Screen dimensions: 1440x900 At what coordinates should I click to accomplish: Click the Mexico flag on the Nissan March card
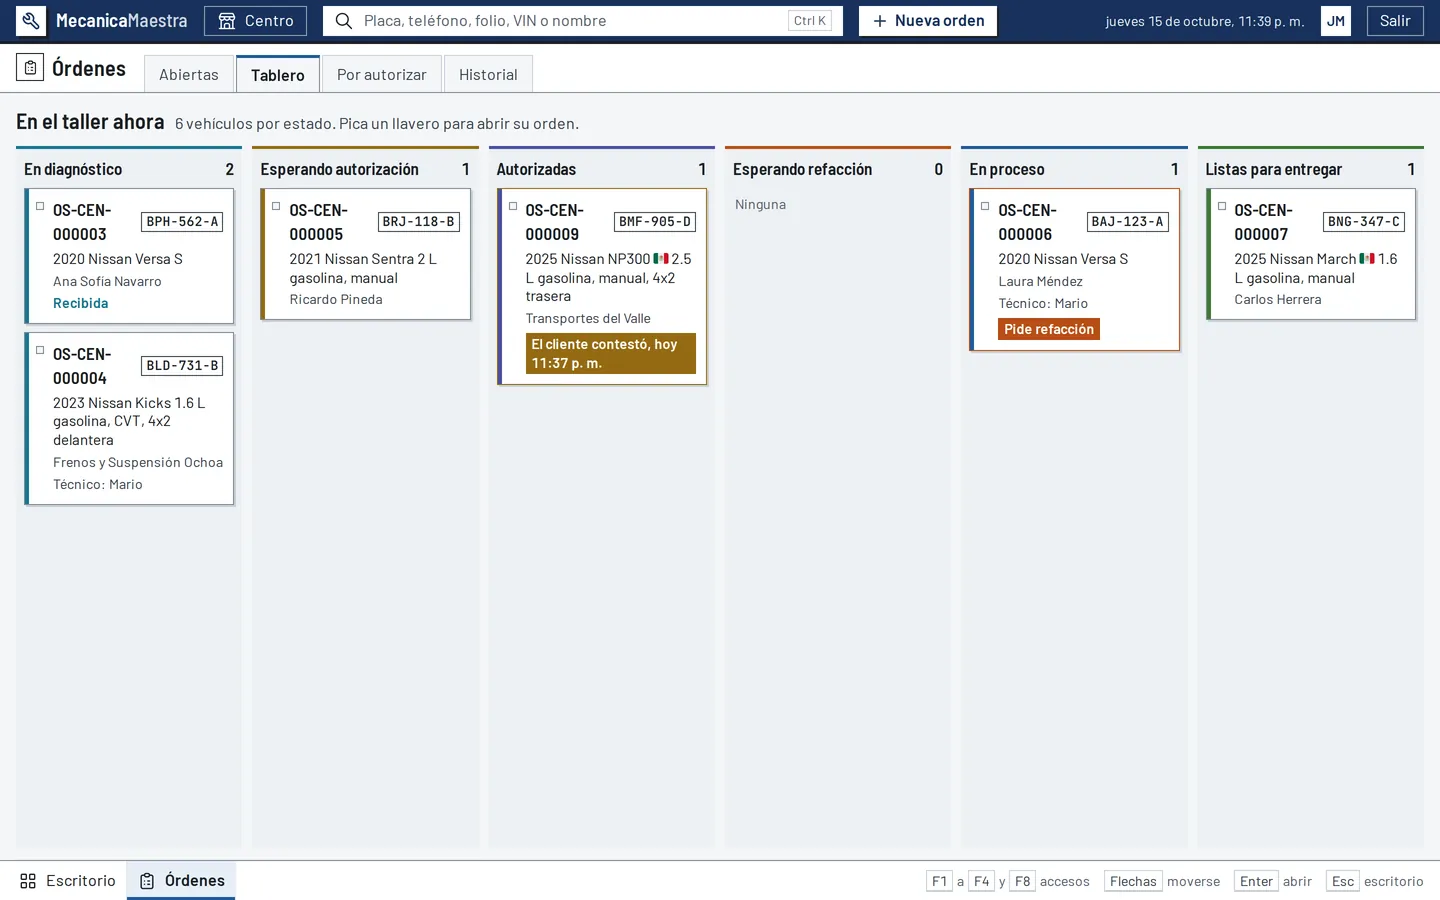click(x=1367, y=259)
